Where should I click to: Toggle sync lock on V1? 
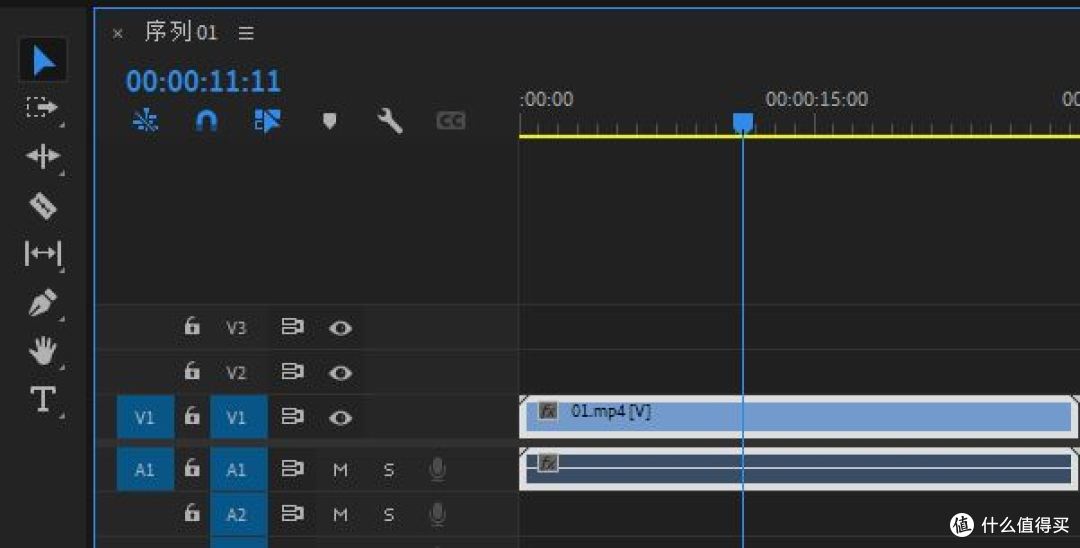click(x=292, y=417)
